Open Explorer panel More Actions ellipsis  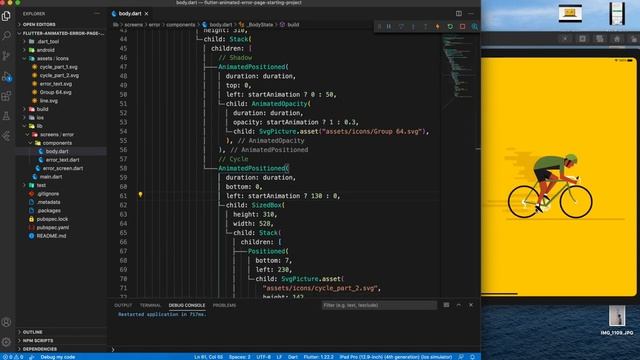[97, 13]
